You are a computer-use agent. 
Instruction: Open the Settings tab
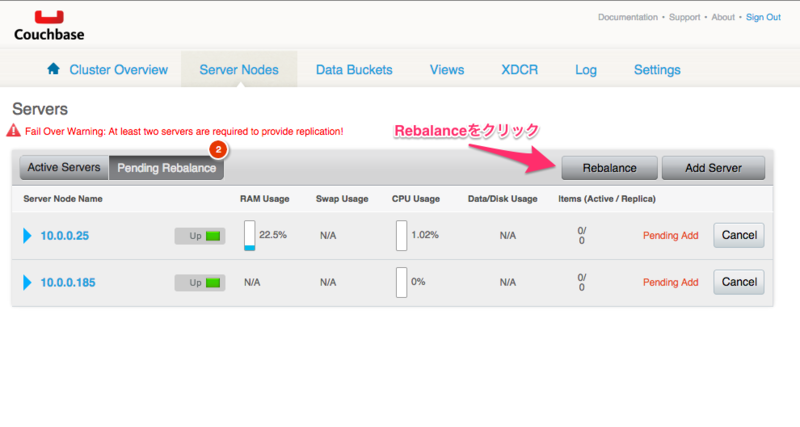click(657, 70)
